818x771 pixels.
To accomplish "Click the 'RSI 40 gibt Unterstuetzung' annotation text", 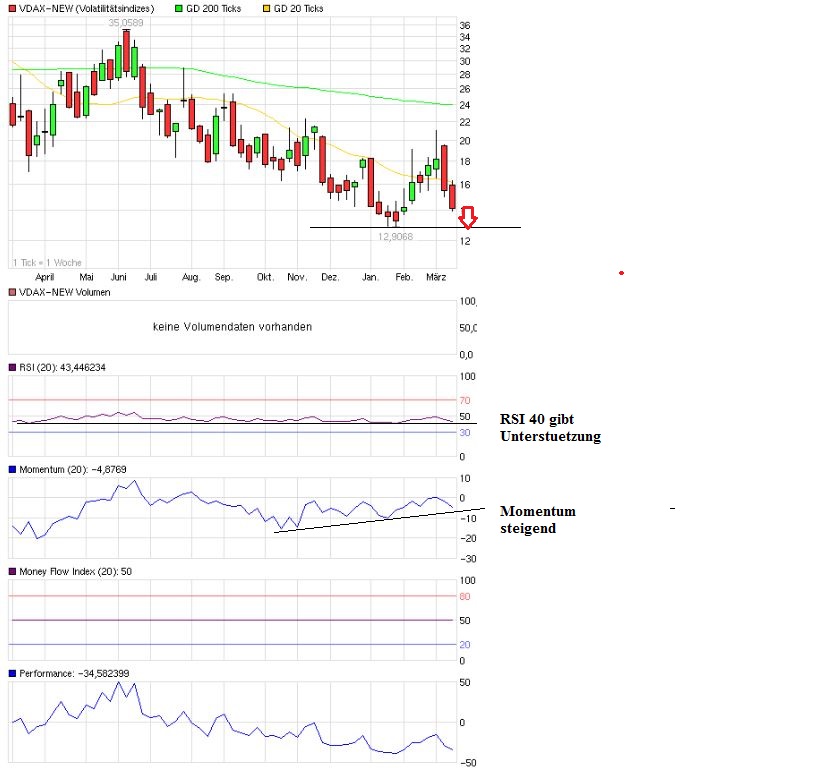I will (x=550, y=428).
